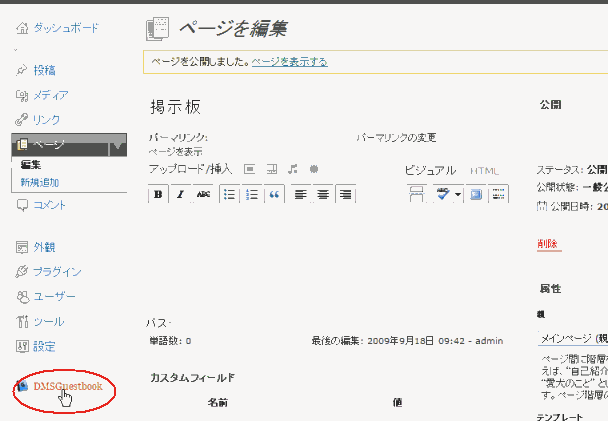Click the appearance icon beside 外観
608x421 pixels.
pos(22,247)
